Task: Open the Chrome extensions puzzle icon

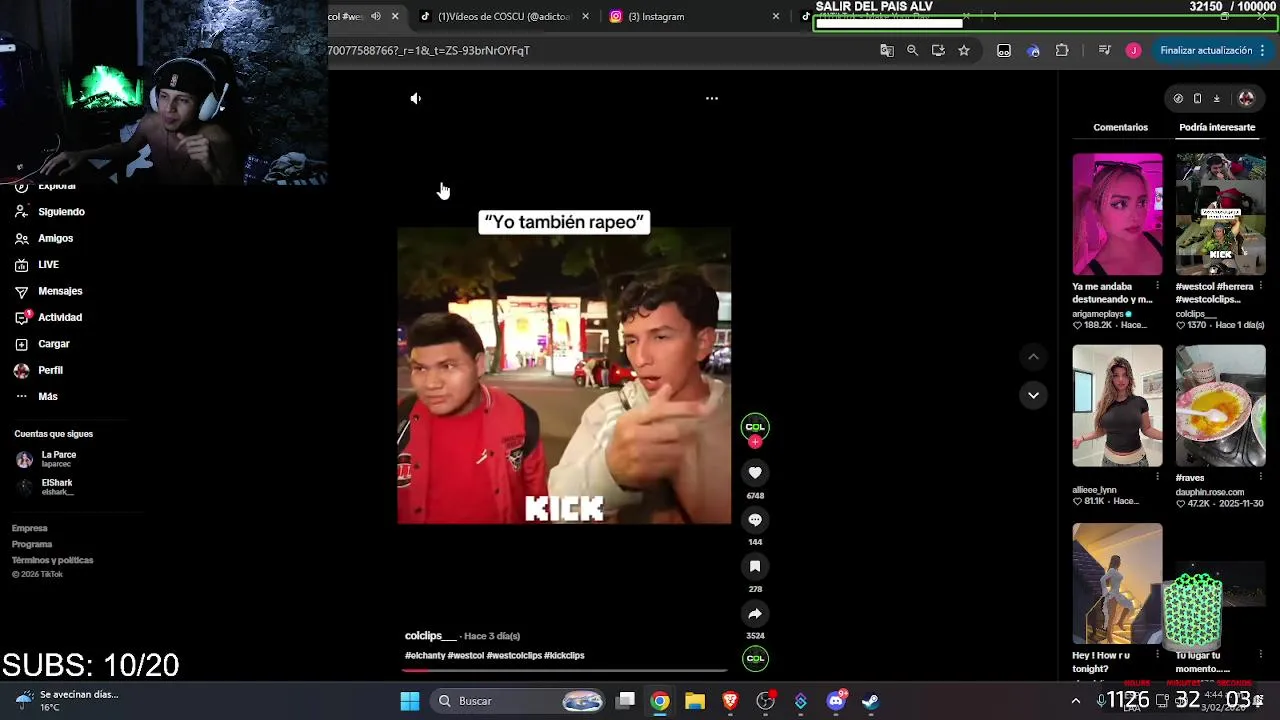Action: [x=1062, y=50]
